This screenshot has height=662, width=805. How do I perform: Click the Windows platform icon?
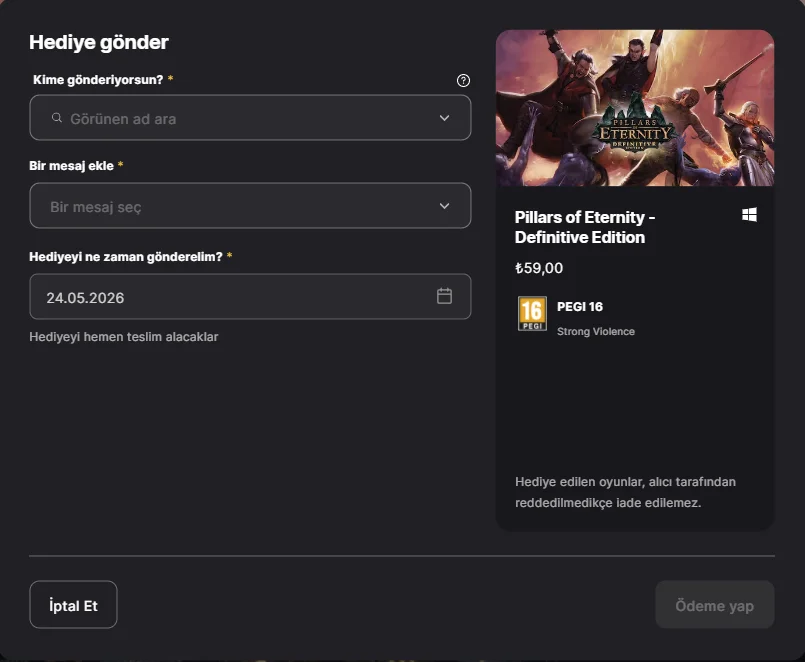tap(749, 215)
